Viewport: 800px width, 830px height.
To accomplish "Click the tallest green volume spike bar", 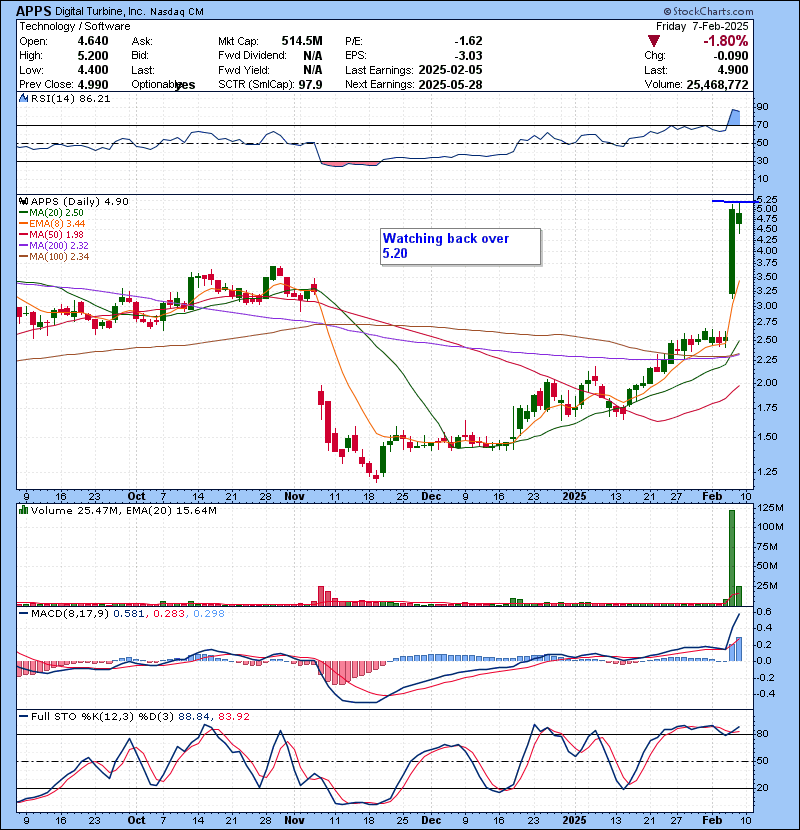I will pyautogui.click(x=732, y=557).
